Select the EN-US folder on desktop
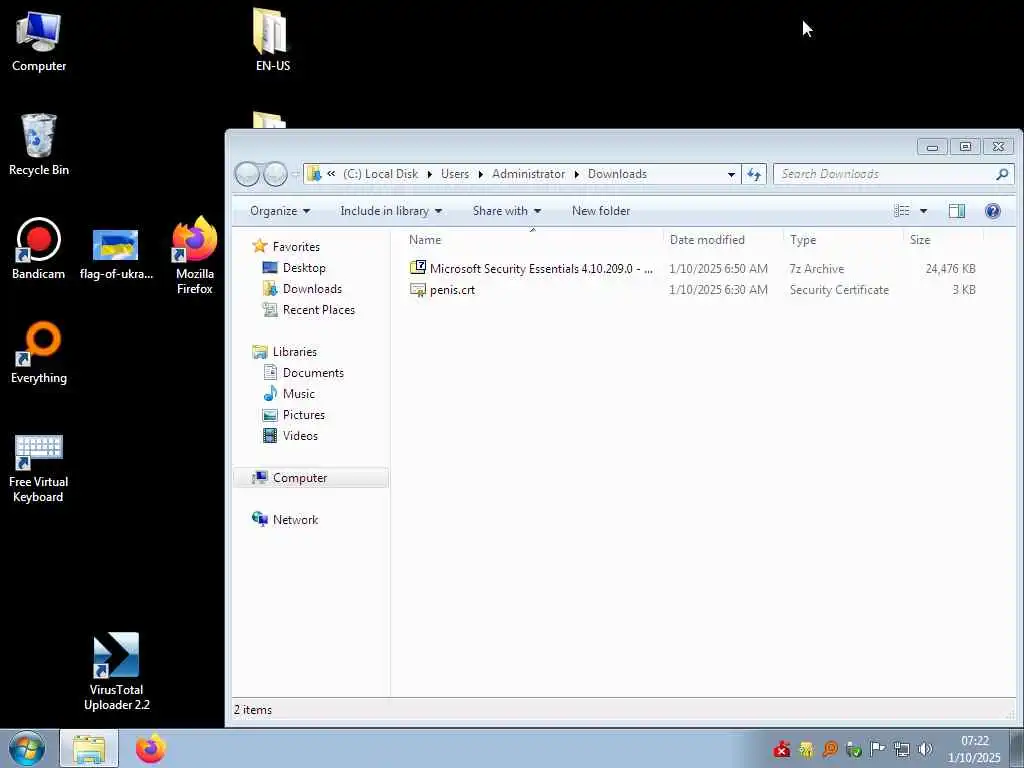The height and width of the screenshot is (768, 1024). (272, 40)
